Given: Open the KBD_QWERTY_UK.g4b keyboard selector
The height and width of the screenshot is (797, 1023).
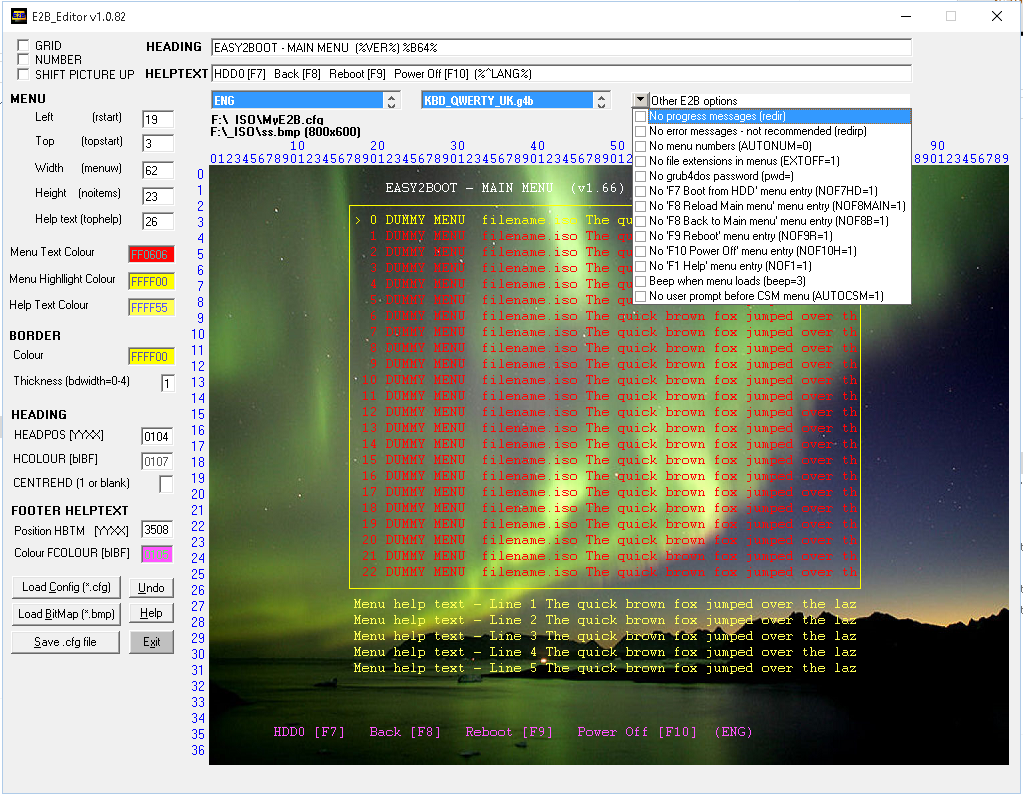Looking at the screenshot, I should click(x=508, y=100).
